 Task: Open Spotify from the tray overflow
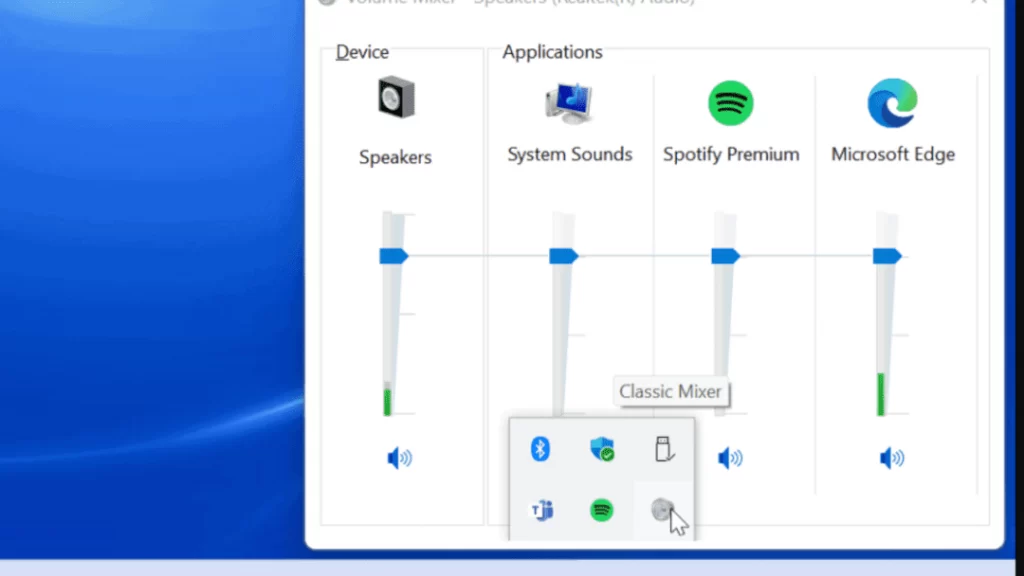click(601, 510)
